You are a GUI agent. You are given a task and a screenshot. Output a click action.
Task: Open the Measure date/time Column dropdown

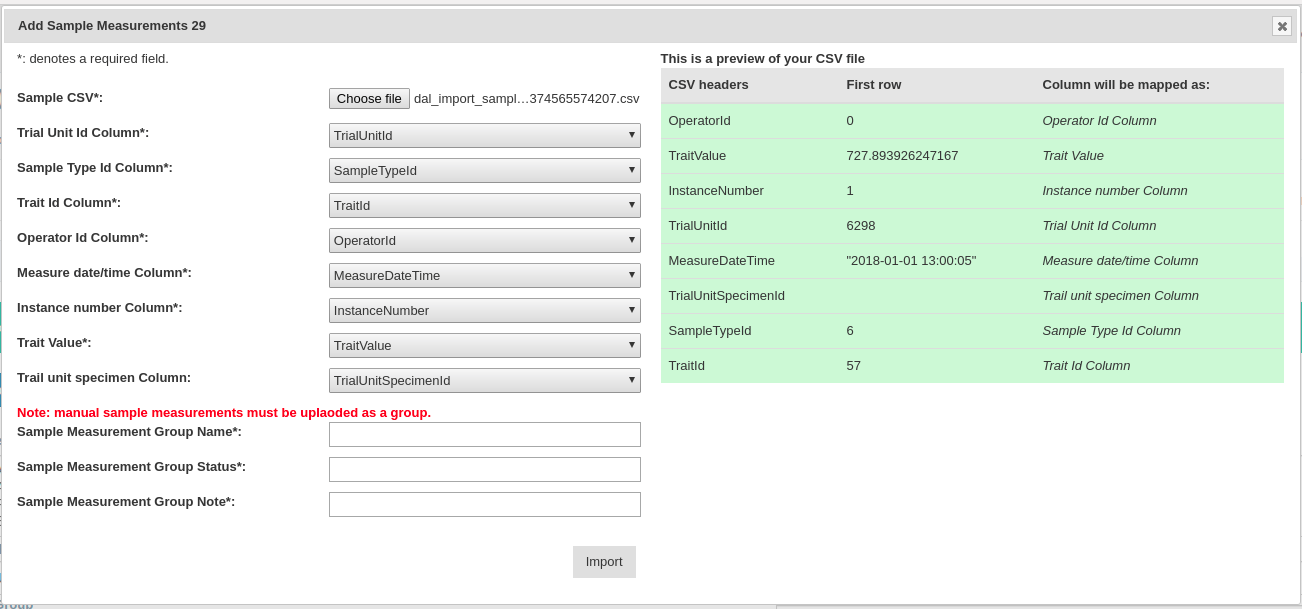click(484, 275)
